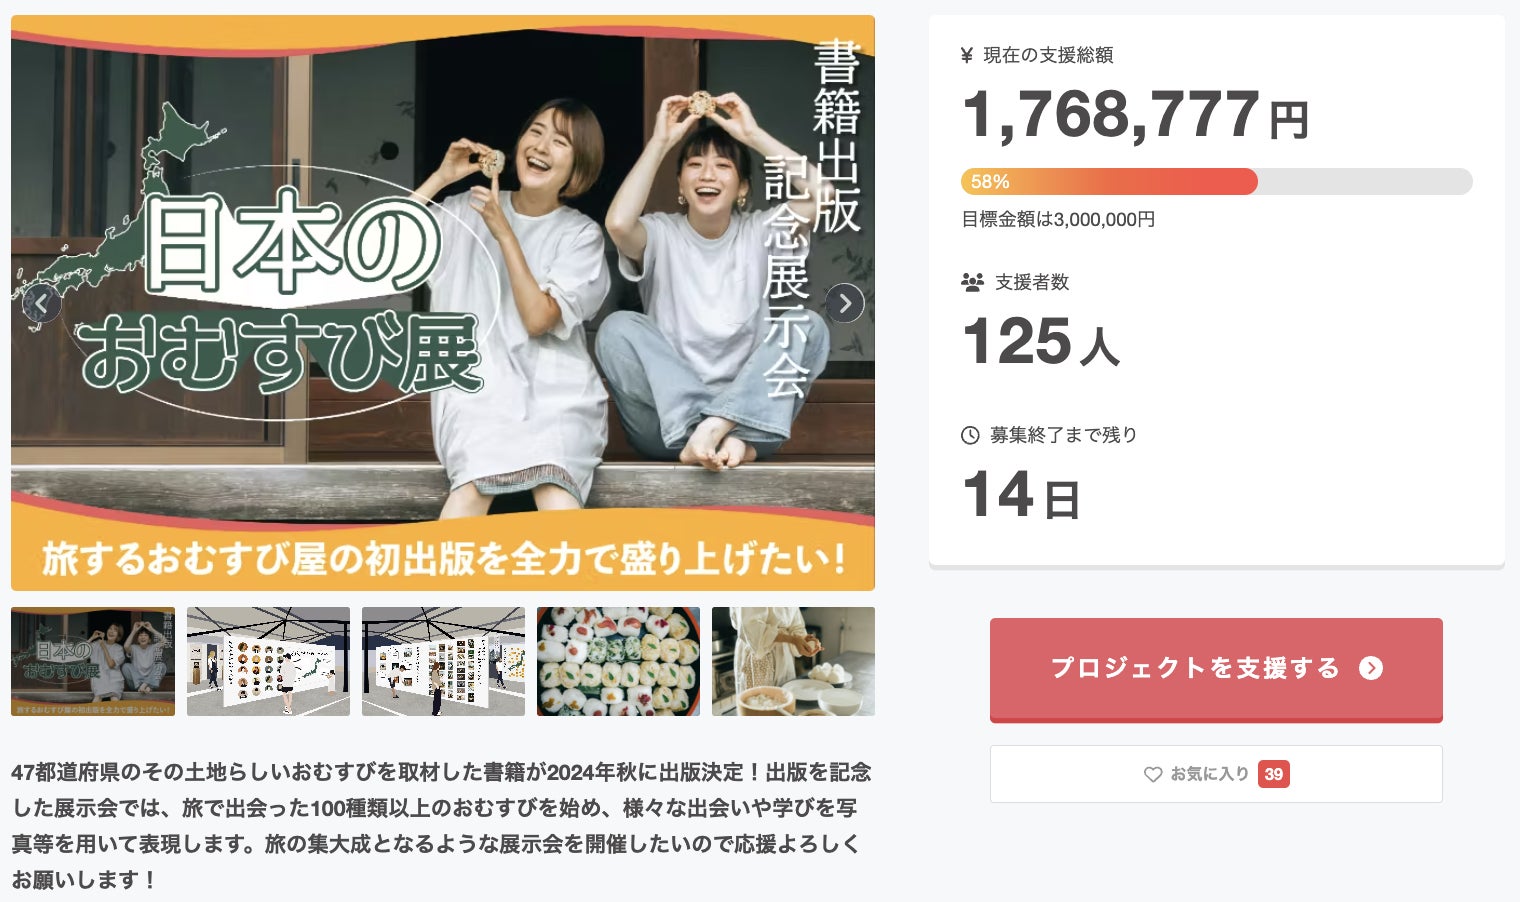Click the supporters people icon
The width and height of the screenshot is (1520, 902).
tap(972, 283)
